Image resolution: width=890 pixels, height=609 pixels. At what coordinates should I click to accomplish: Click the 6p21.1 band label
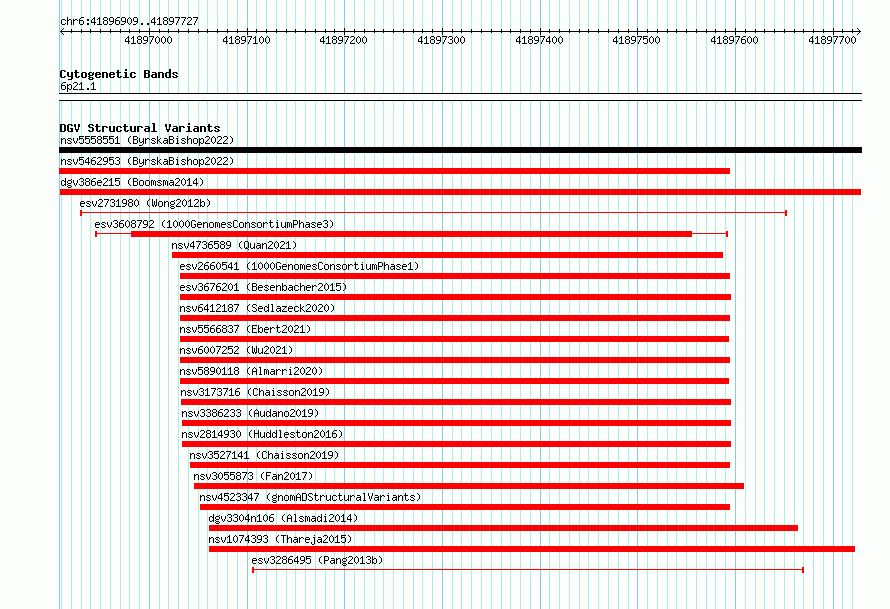click(x=78, y=86)
